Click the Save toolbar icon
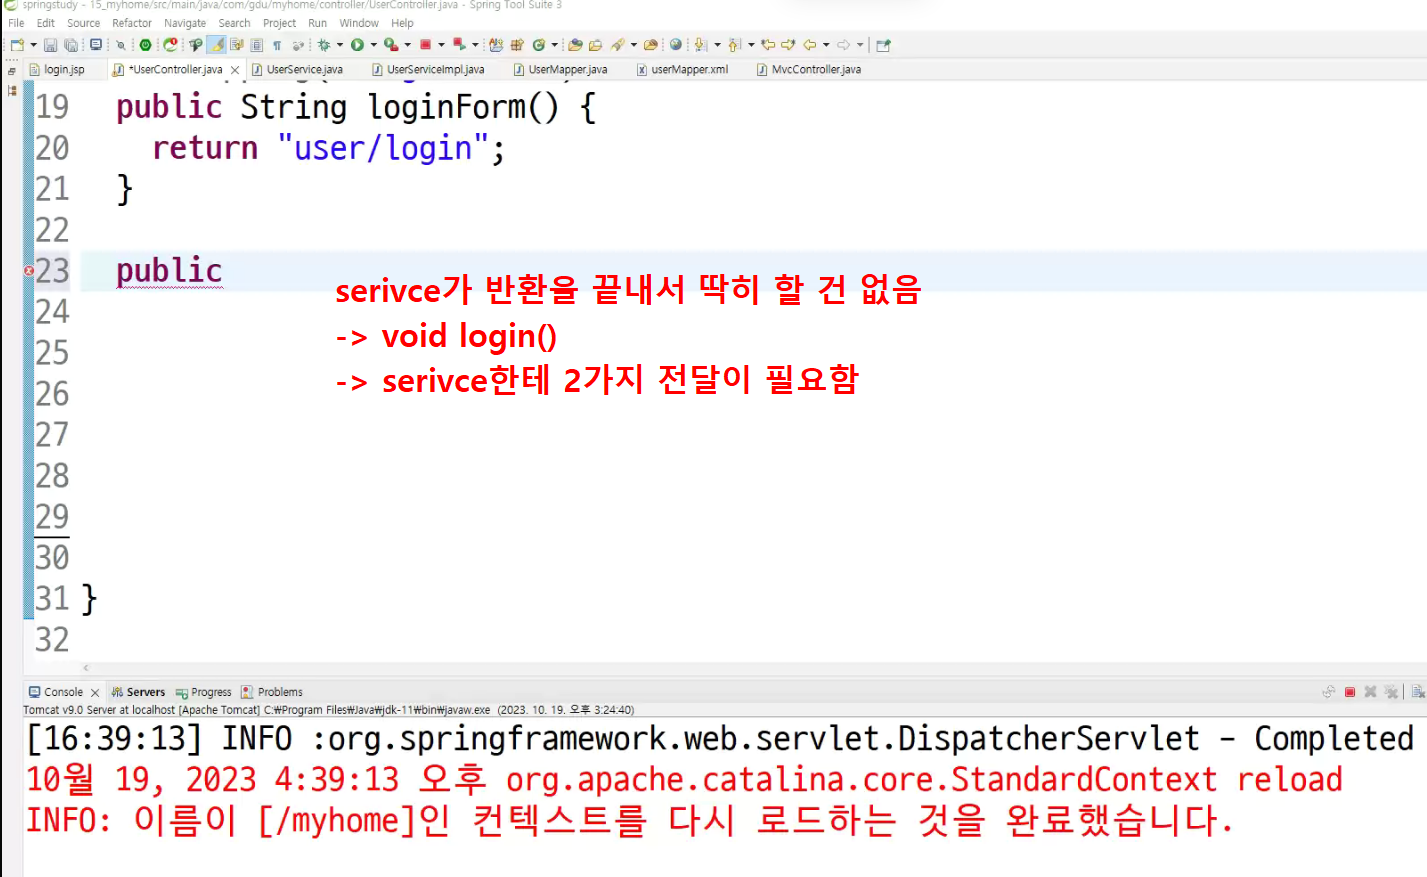The image size is (1427, 877). click(50, 45)
